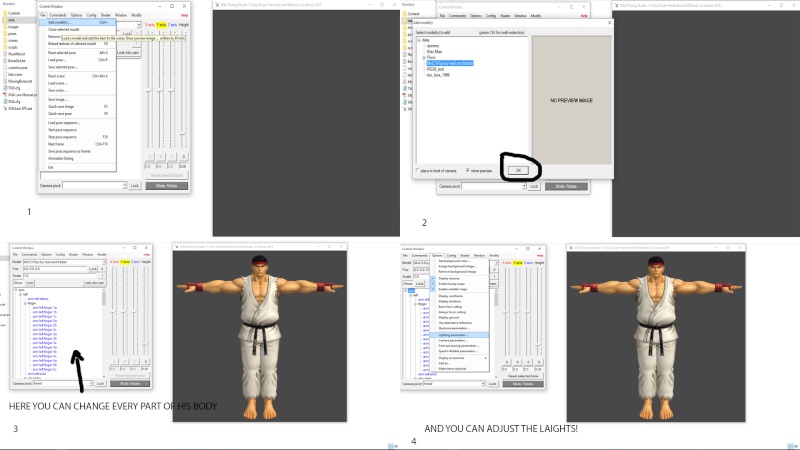Click 'Look into cam' in bone-tree window
Image resolution: width=800 pixels, height=450 pixels.
(94, 283)
